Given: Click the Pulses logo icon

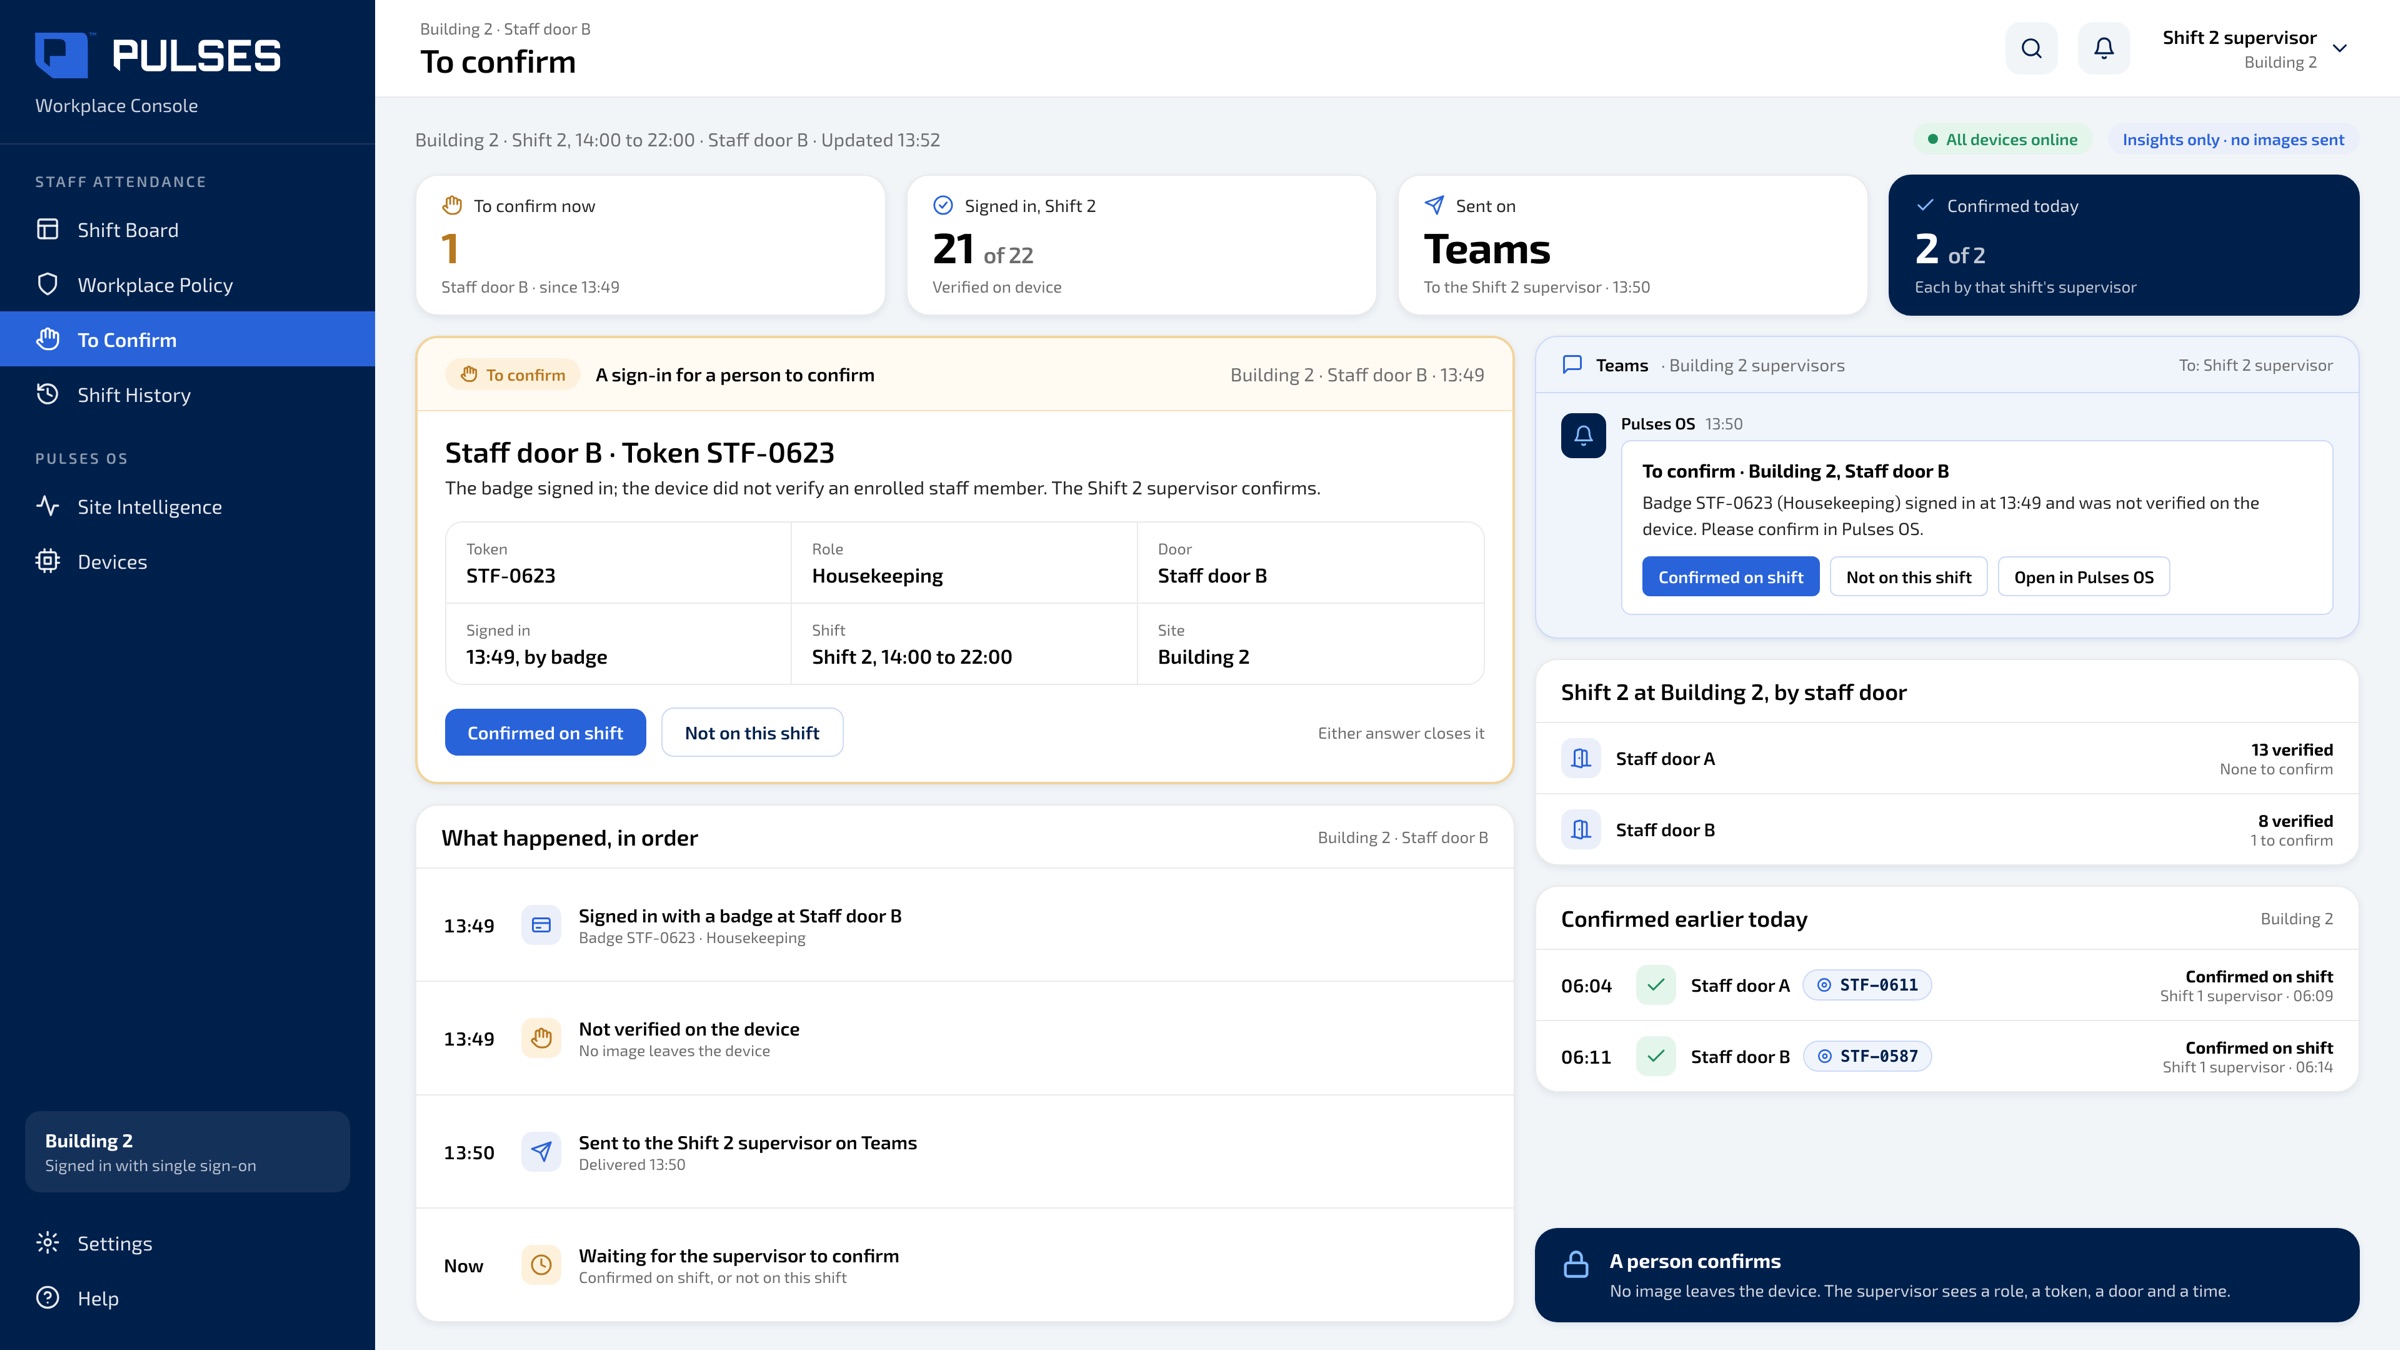Looking at the screenshot, I should coord(62,55).
